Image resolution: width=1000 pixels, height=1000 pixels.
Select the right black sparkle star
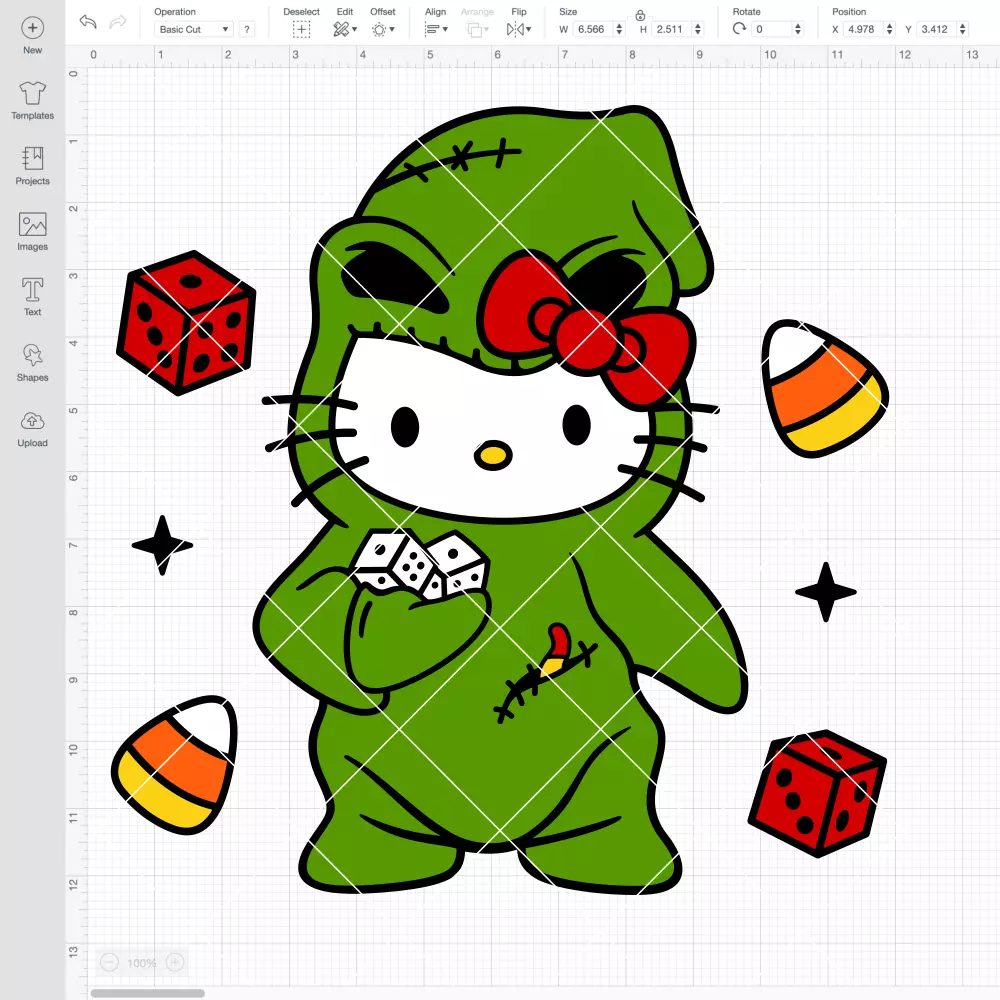(826, 592)
